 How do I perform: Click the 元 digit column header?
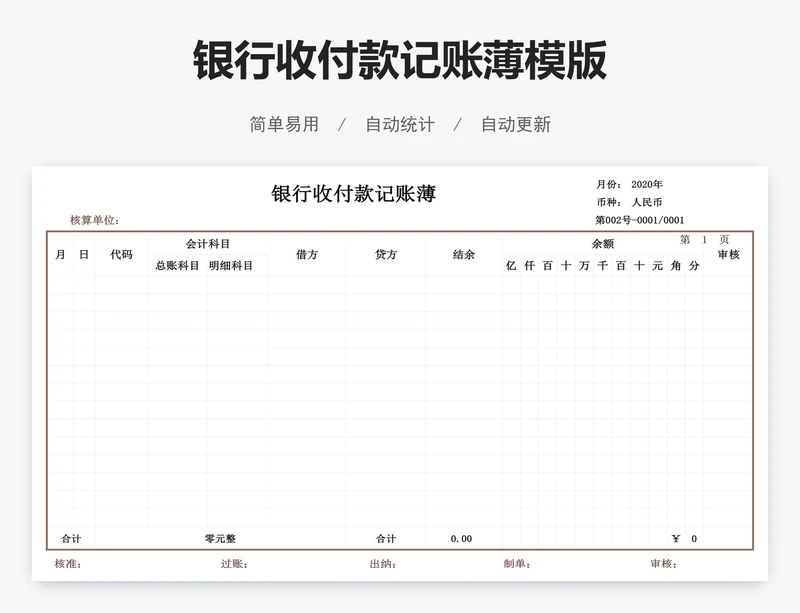(658, 265)
